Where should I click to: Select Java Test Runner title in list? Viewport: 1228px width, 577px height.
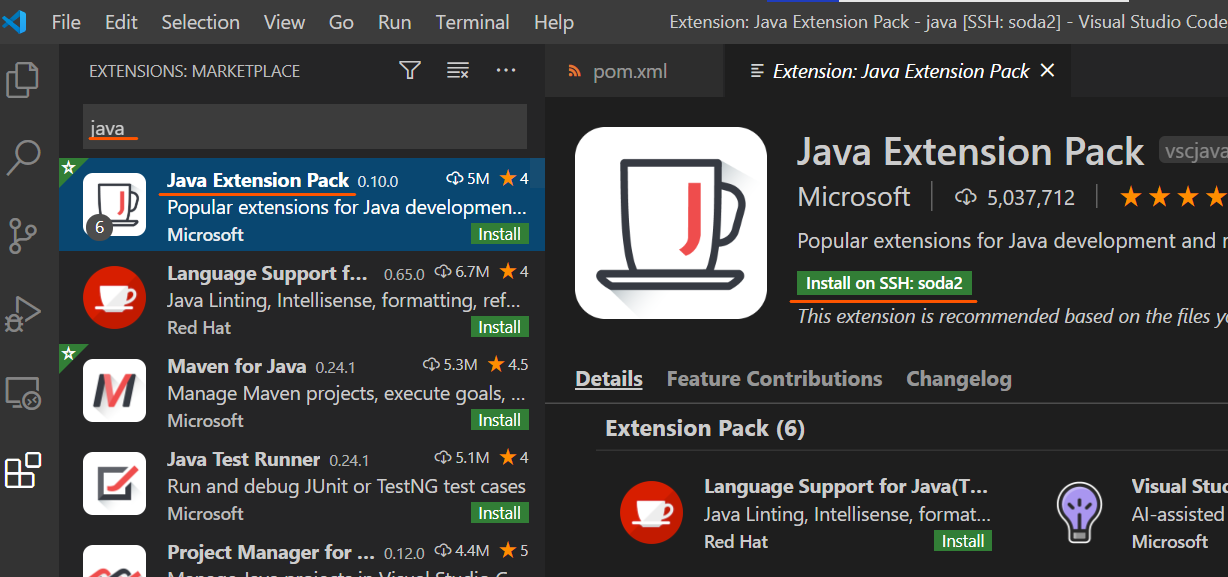pos(244,459)
